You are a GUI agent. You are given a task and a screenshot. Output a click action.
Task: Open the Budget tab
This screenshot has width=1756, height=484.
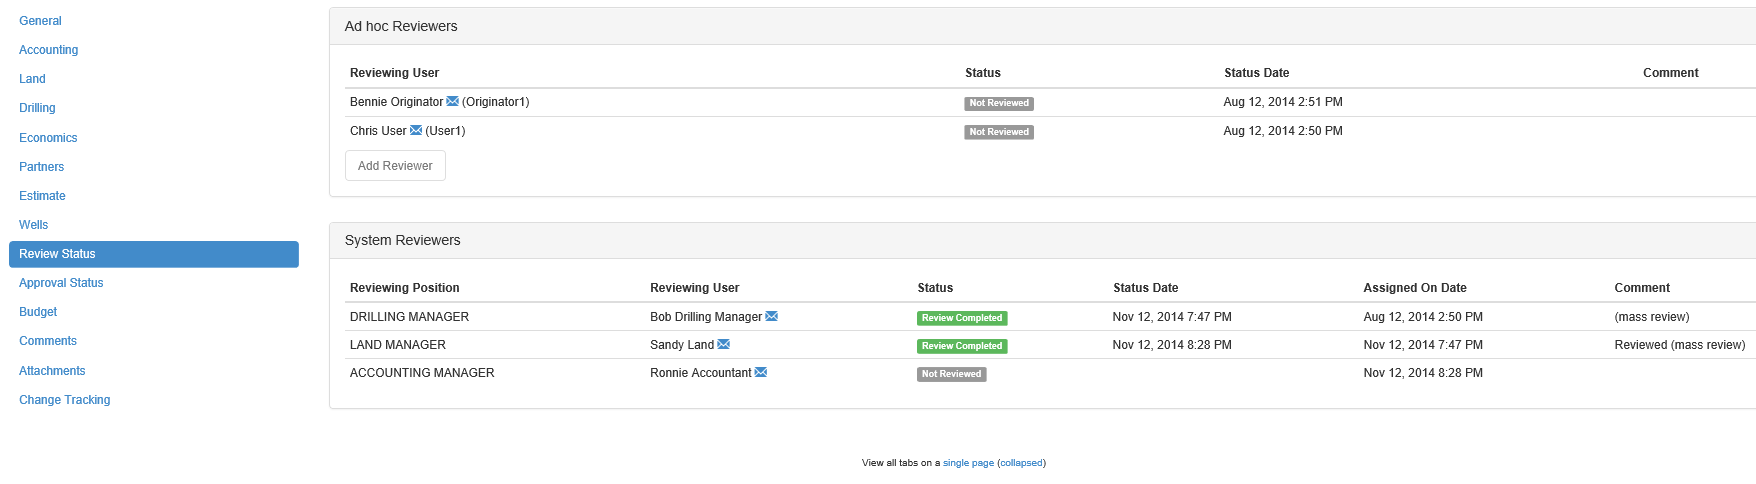(38, 312)
